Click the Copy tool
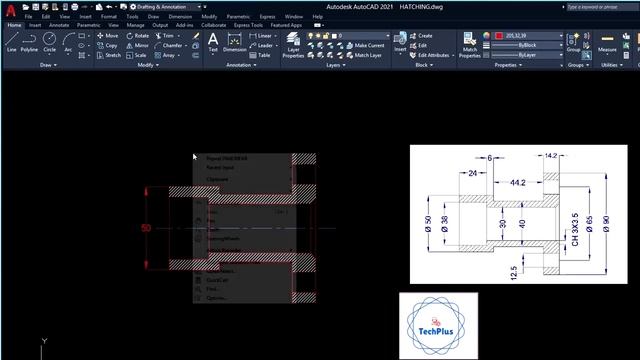 [x=107, y=46]
